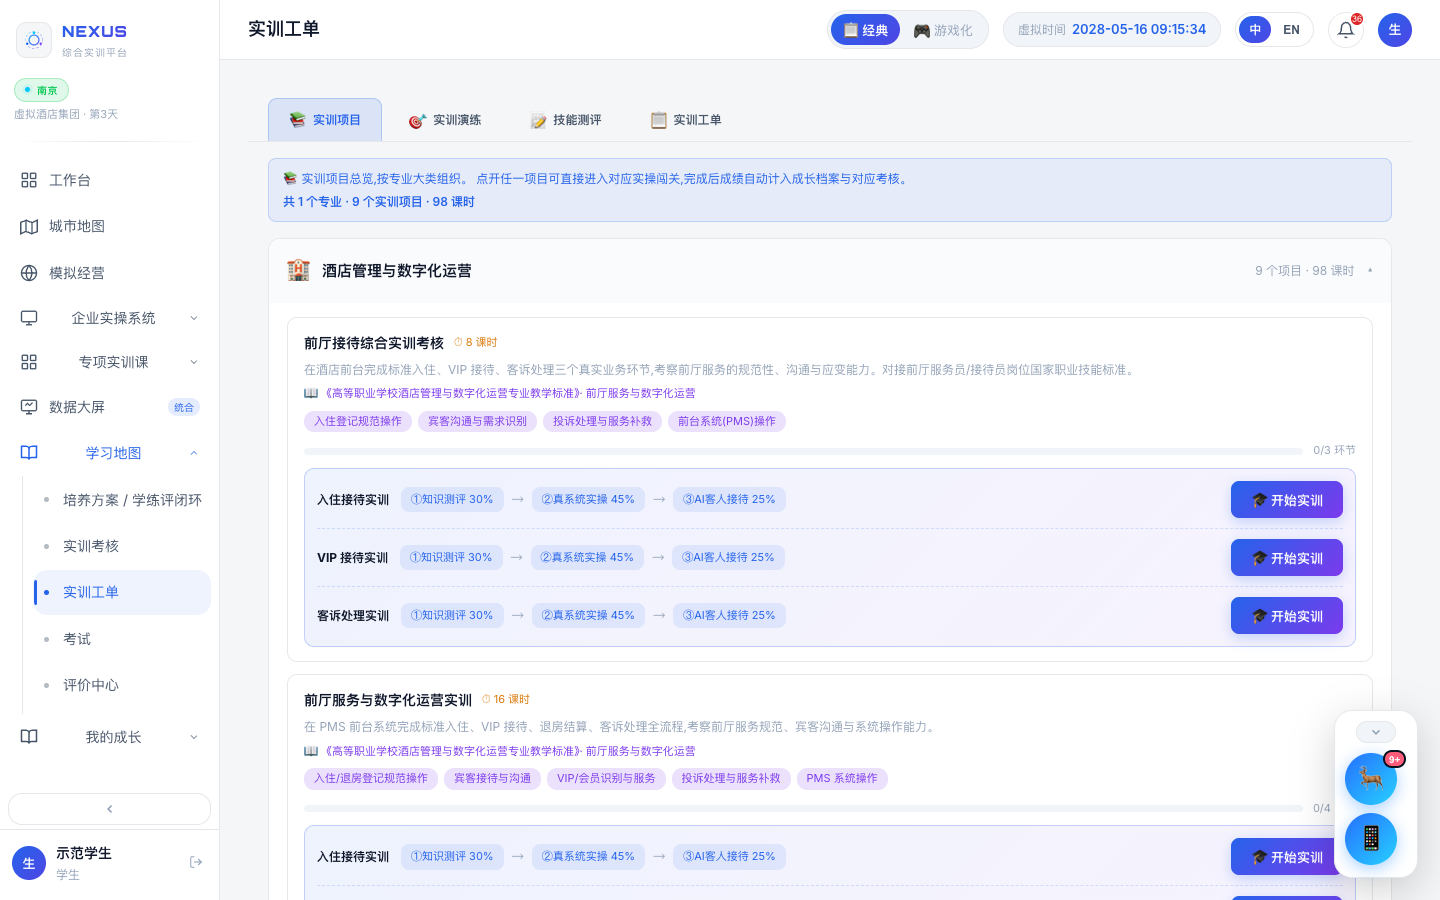
Task: Click the 企业实操系统 monitor icon
Action: point(29,318)
